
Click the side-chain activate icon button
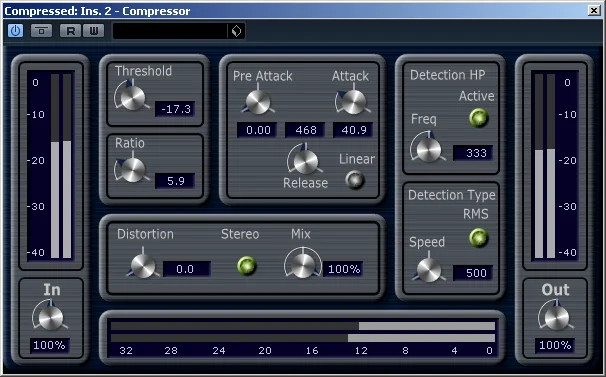(x=41, y=31)
